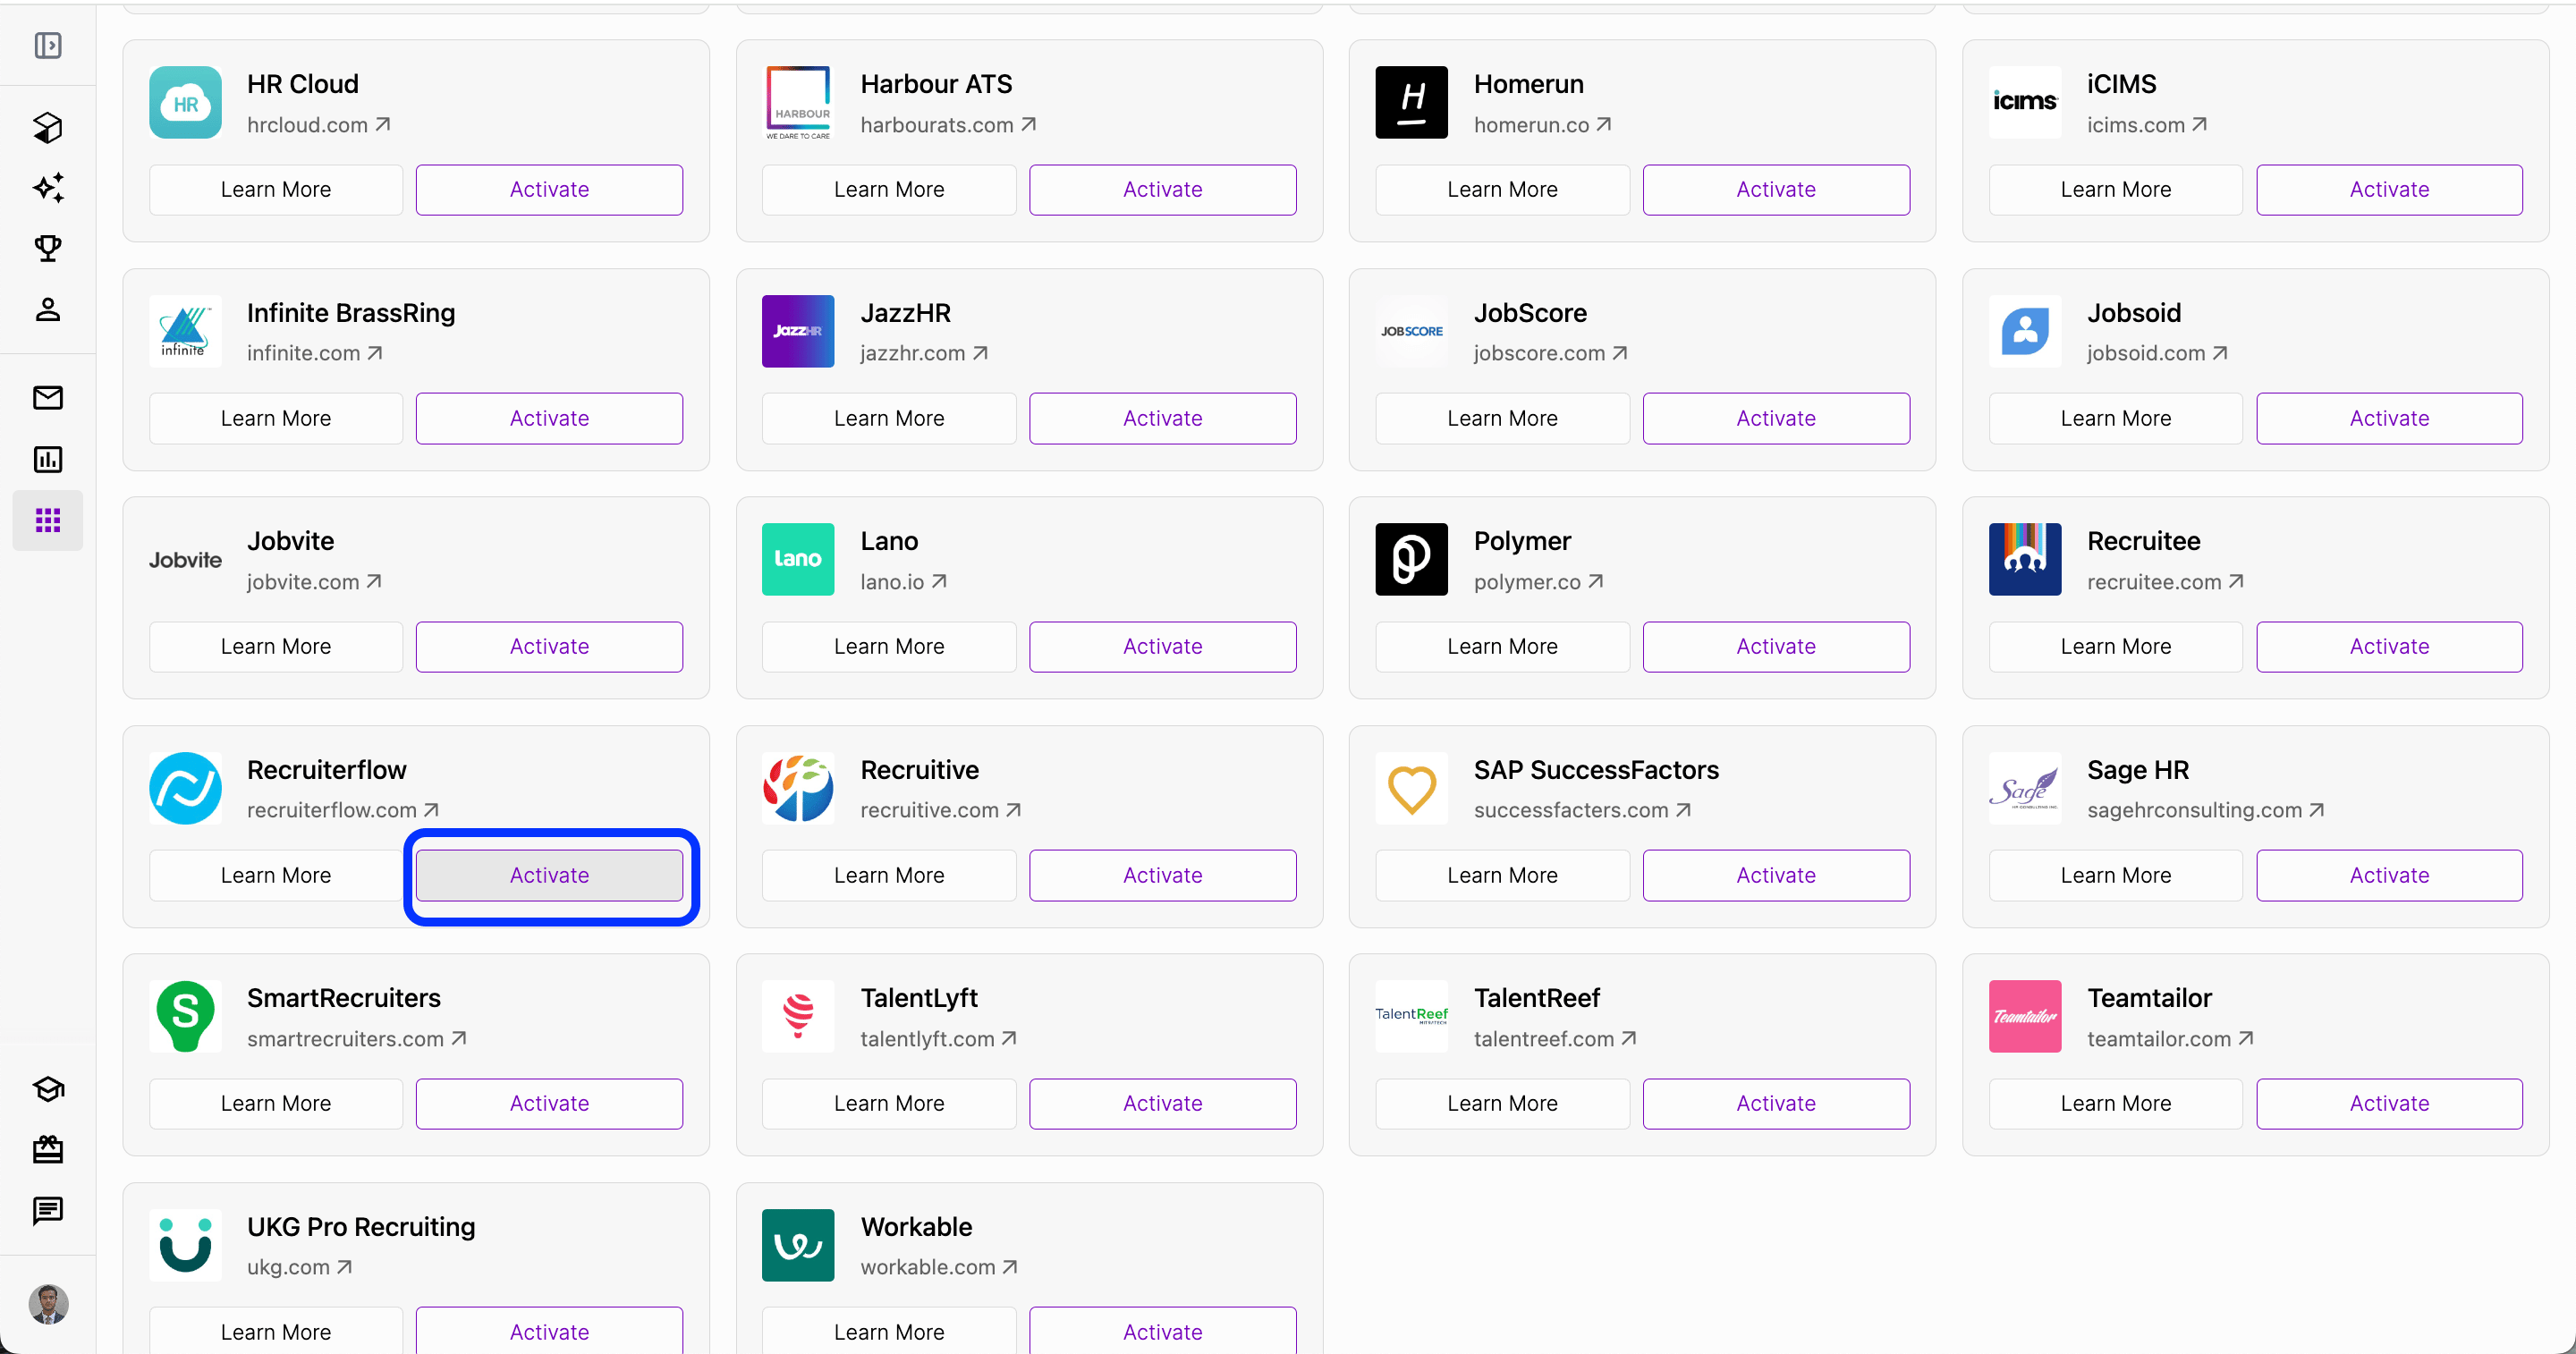
Task: Open the mail envelope sidebar icon
Action: [x=48, y=398]
